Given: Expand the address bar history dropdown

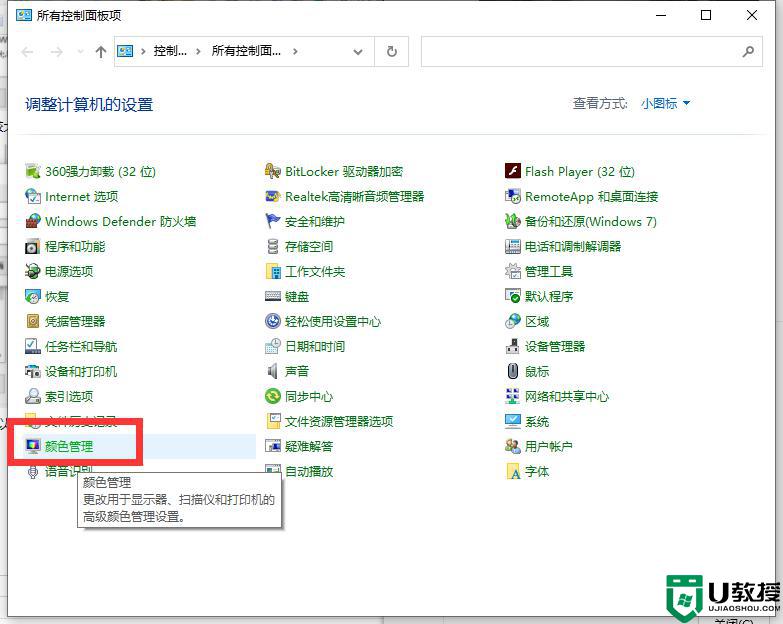Looking at the screenshot, I should tap(358, 51).
